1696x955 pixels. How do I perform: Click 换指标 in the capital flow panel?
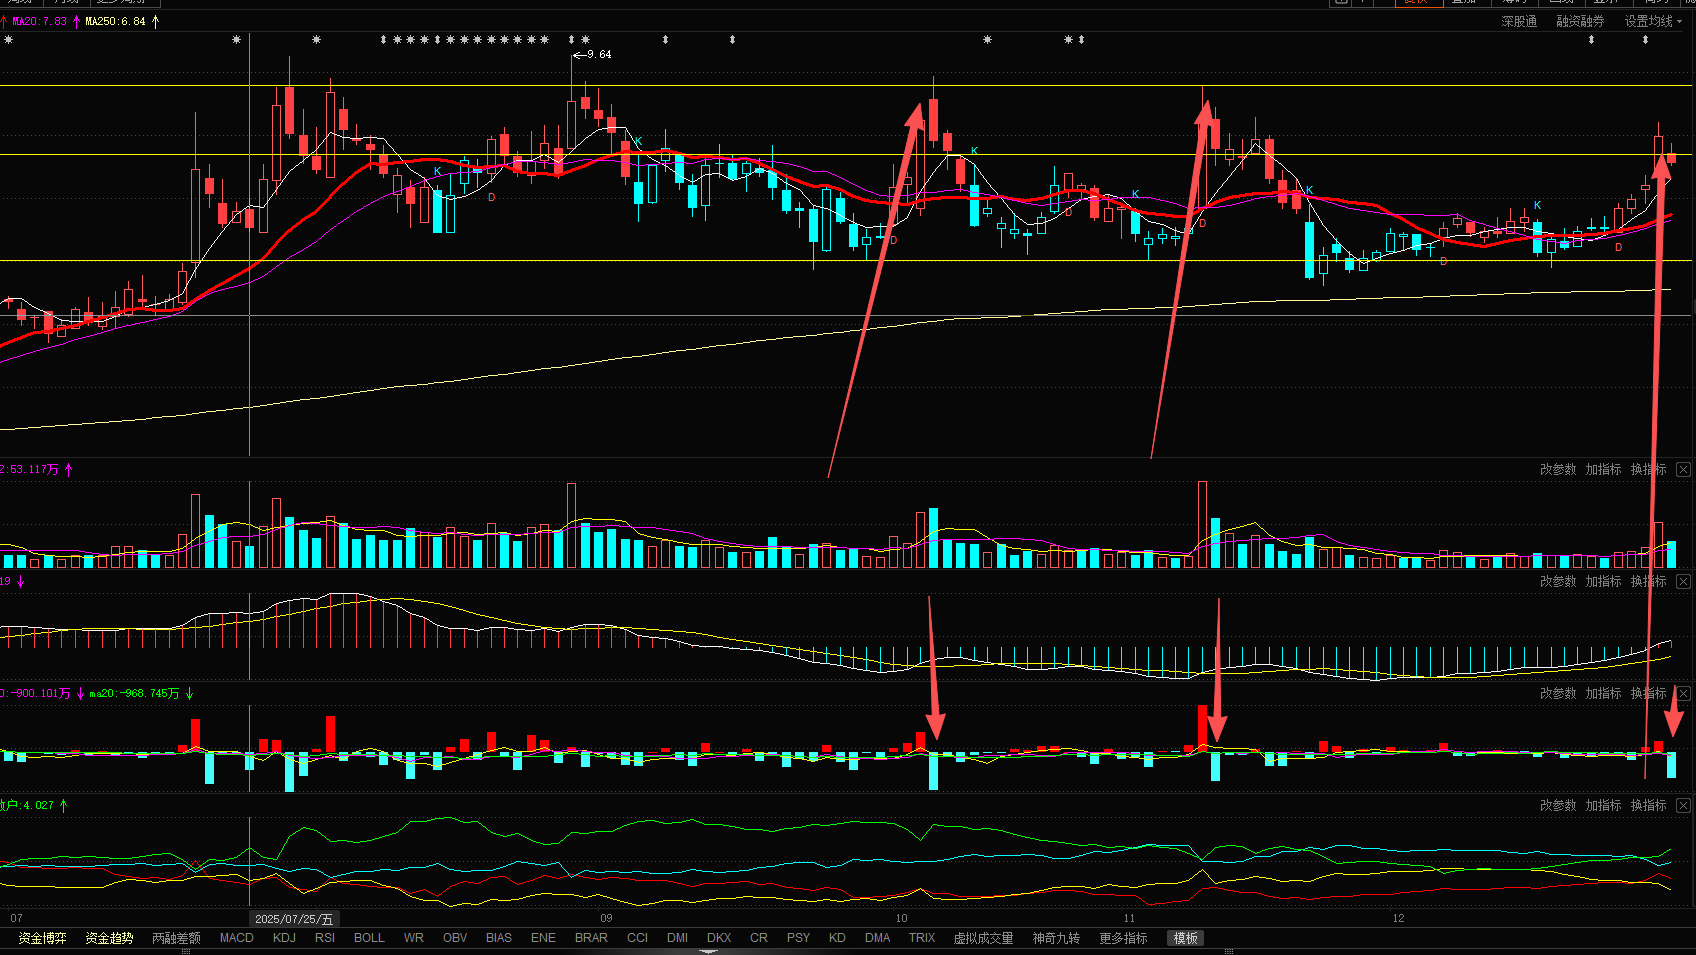1648,693
